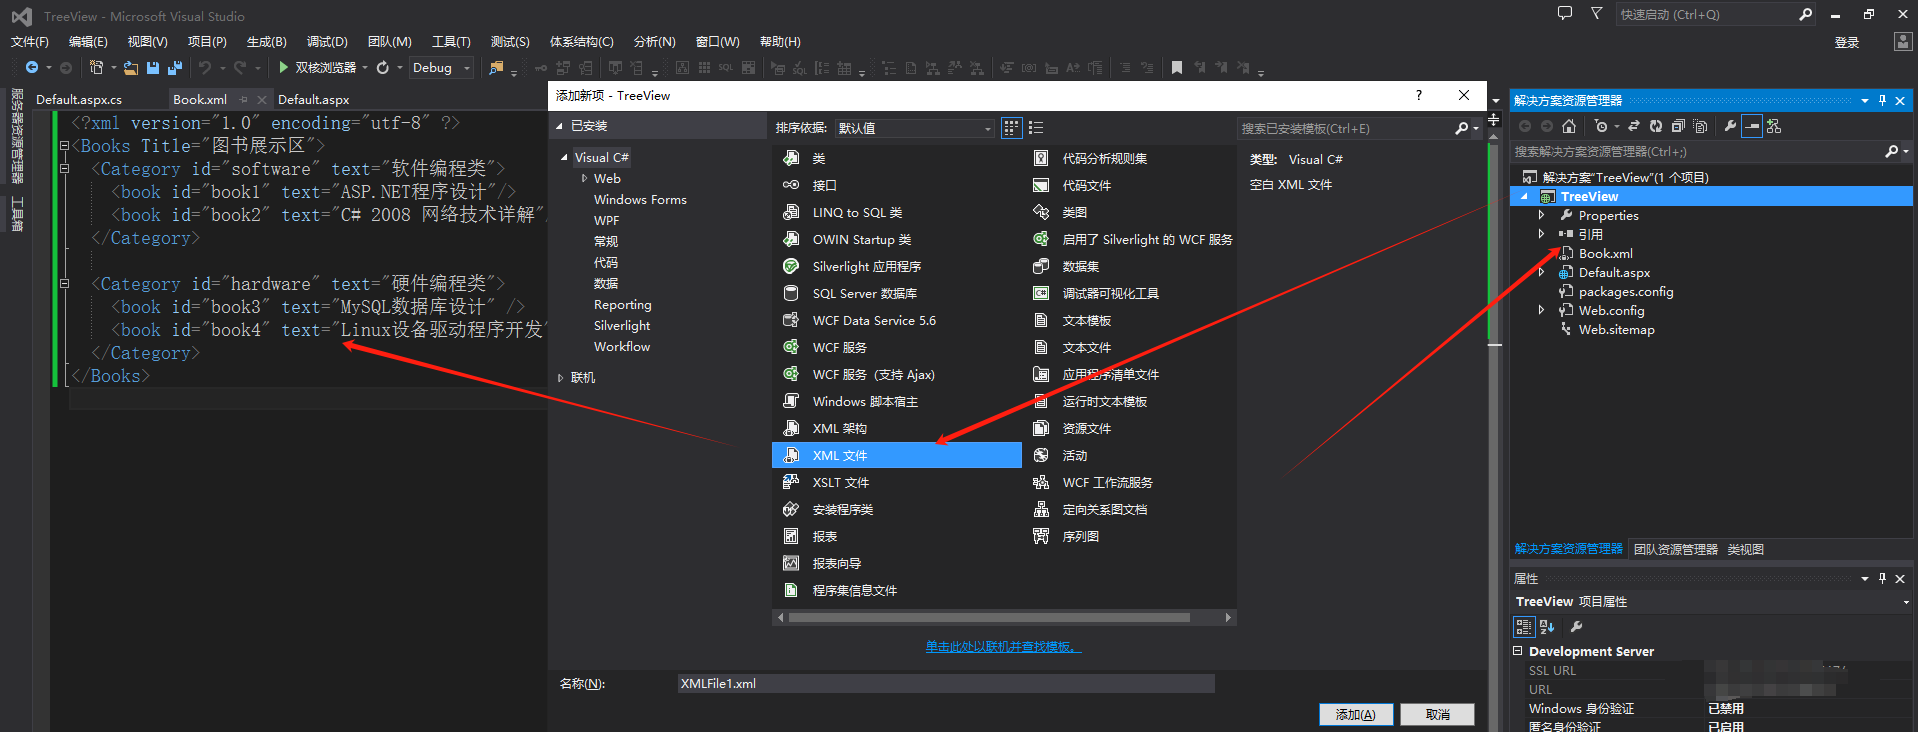
Task: Open the 双核浏览器 browser dropdown arrow
Action: 365,68
